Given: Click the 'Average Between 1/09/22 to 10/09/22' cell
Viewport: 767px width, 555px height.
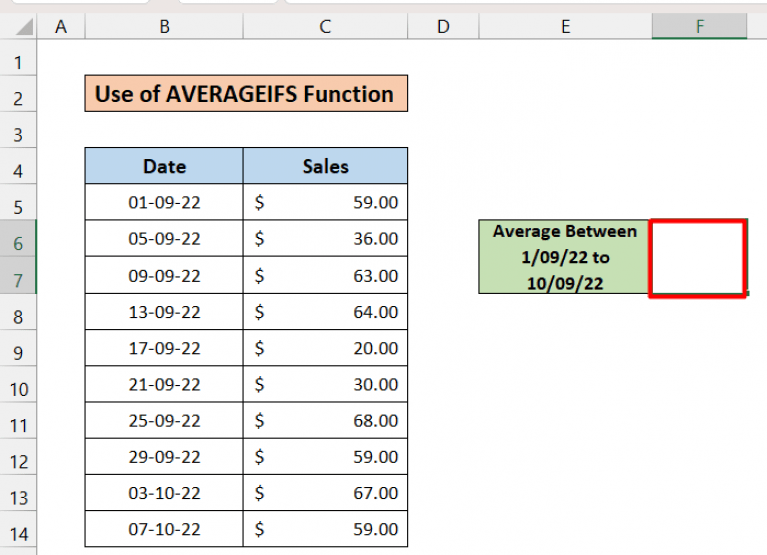Looking at the screenshot, I should click(564, 257).
